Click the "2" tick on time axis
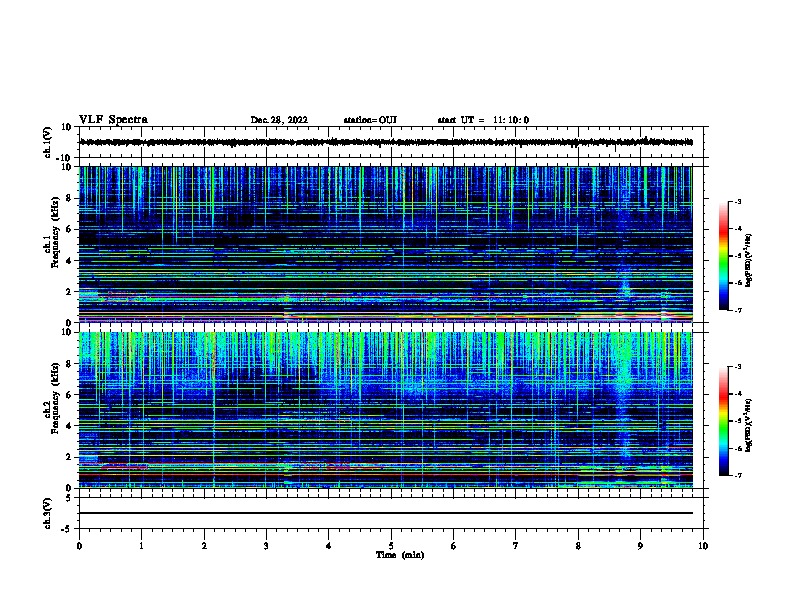 point(204,546)
